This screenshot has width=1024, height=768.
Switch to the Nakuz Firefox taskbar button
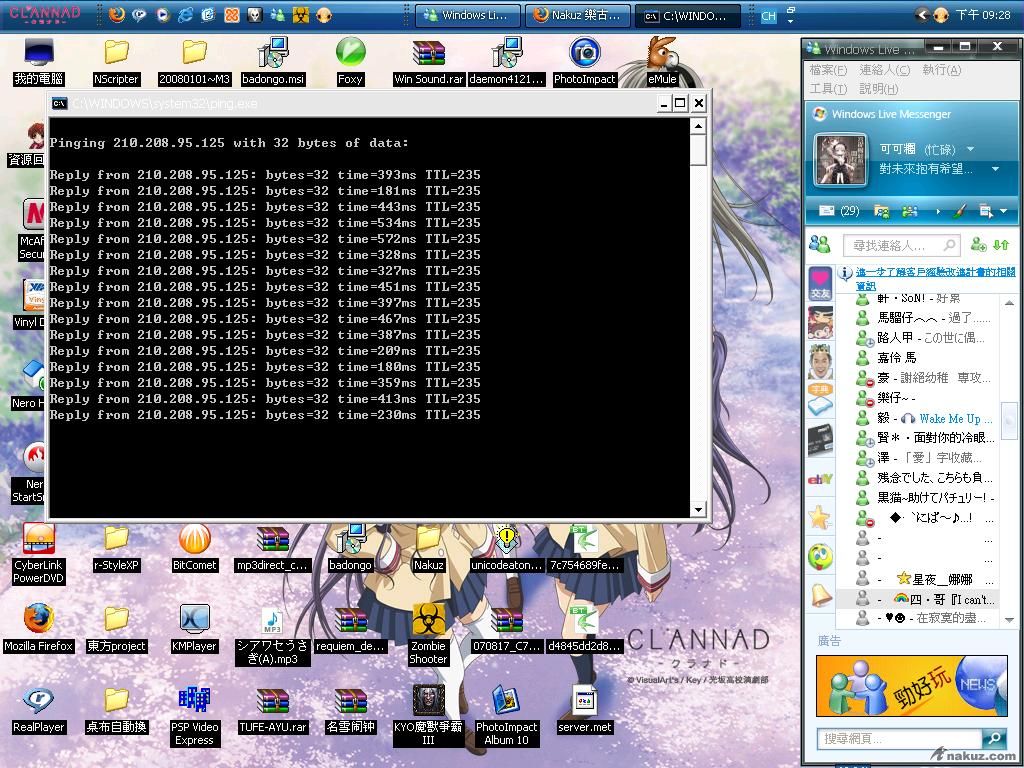[577, 15]
